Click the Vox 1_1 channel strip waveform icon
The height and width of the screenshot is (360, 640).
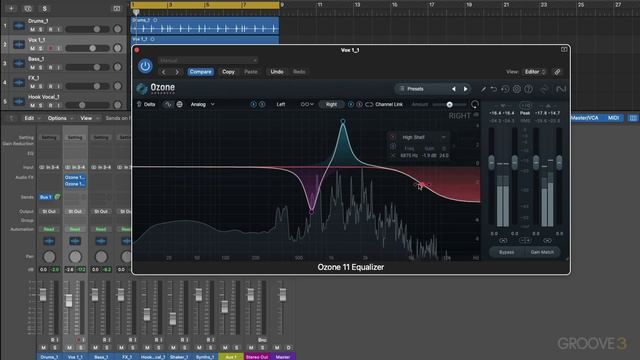point(75,241)
